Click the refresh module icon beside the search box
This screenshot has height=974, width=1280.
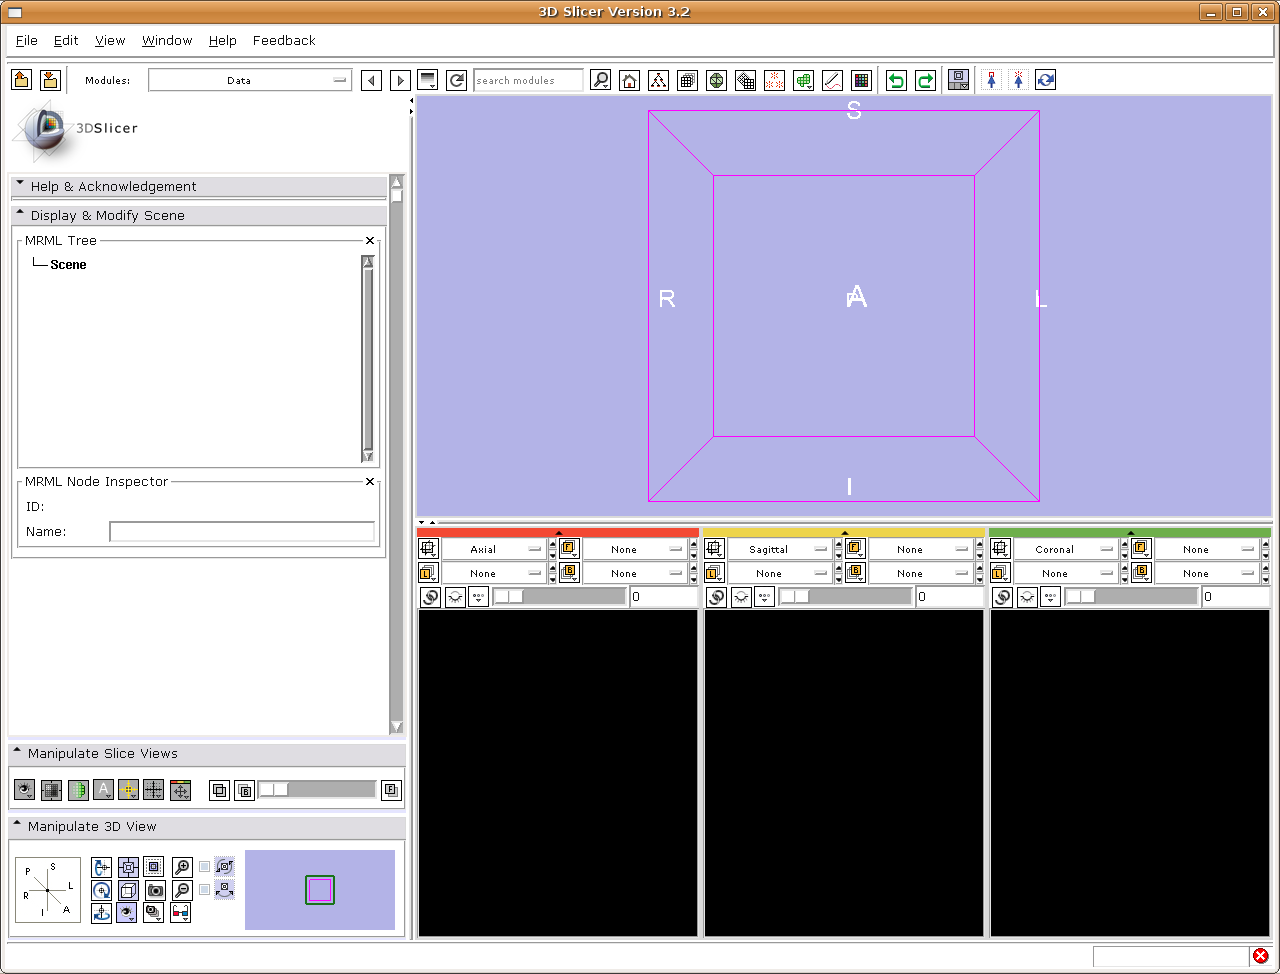click(x=457, y=80)
